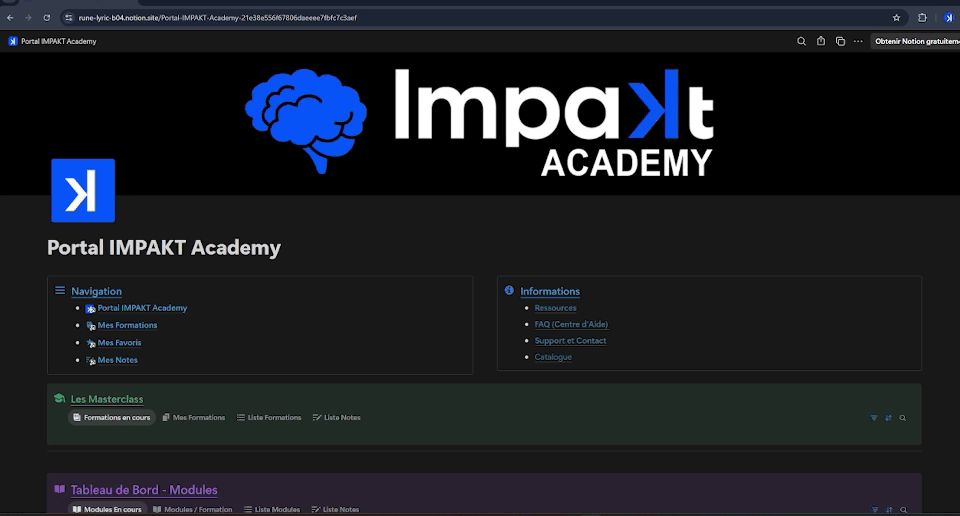Image resolution: width=960 pixels, height=516 pixels.
Task: Click the blue K page icon
Action: [83, 190]
